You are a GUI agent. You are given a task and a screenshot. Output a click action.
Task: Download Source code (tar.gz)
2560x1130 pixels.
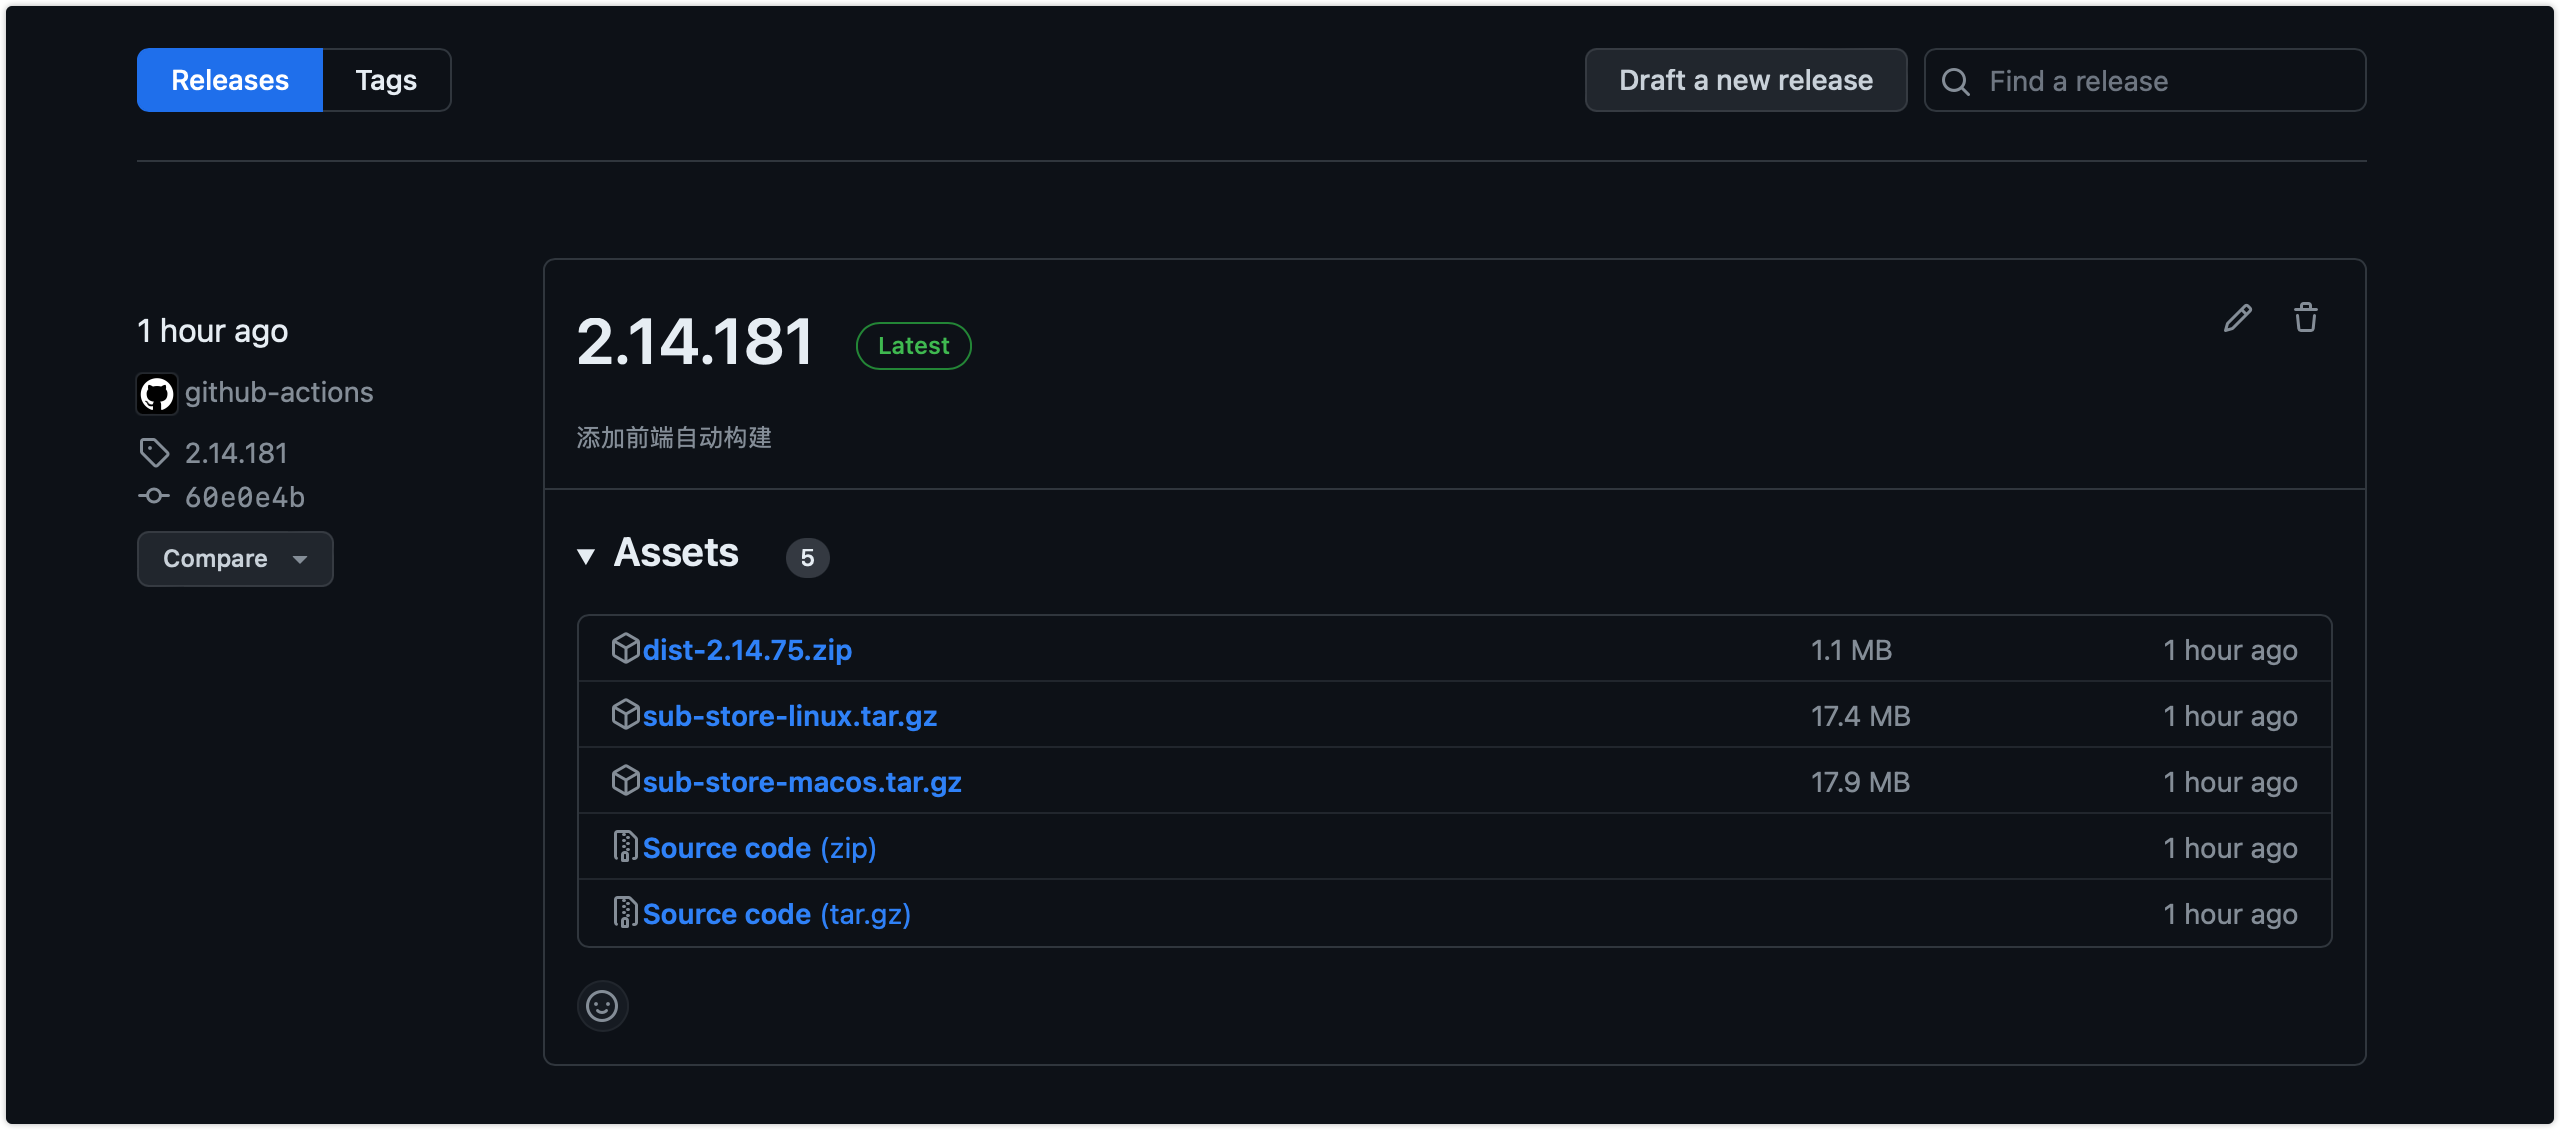[776, 914]
